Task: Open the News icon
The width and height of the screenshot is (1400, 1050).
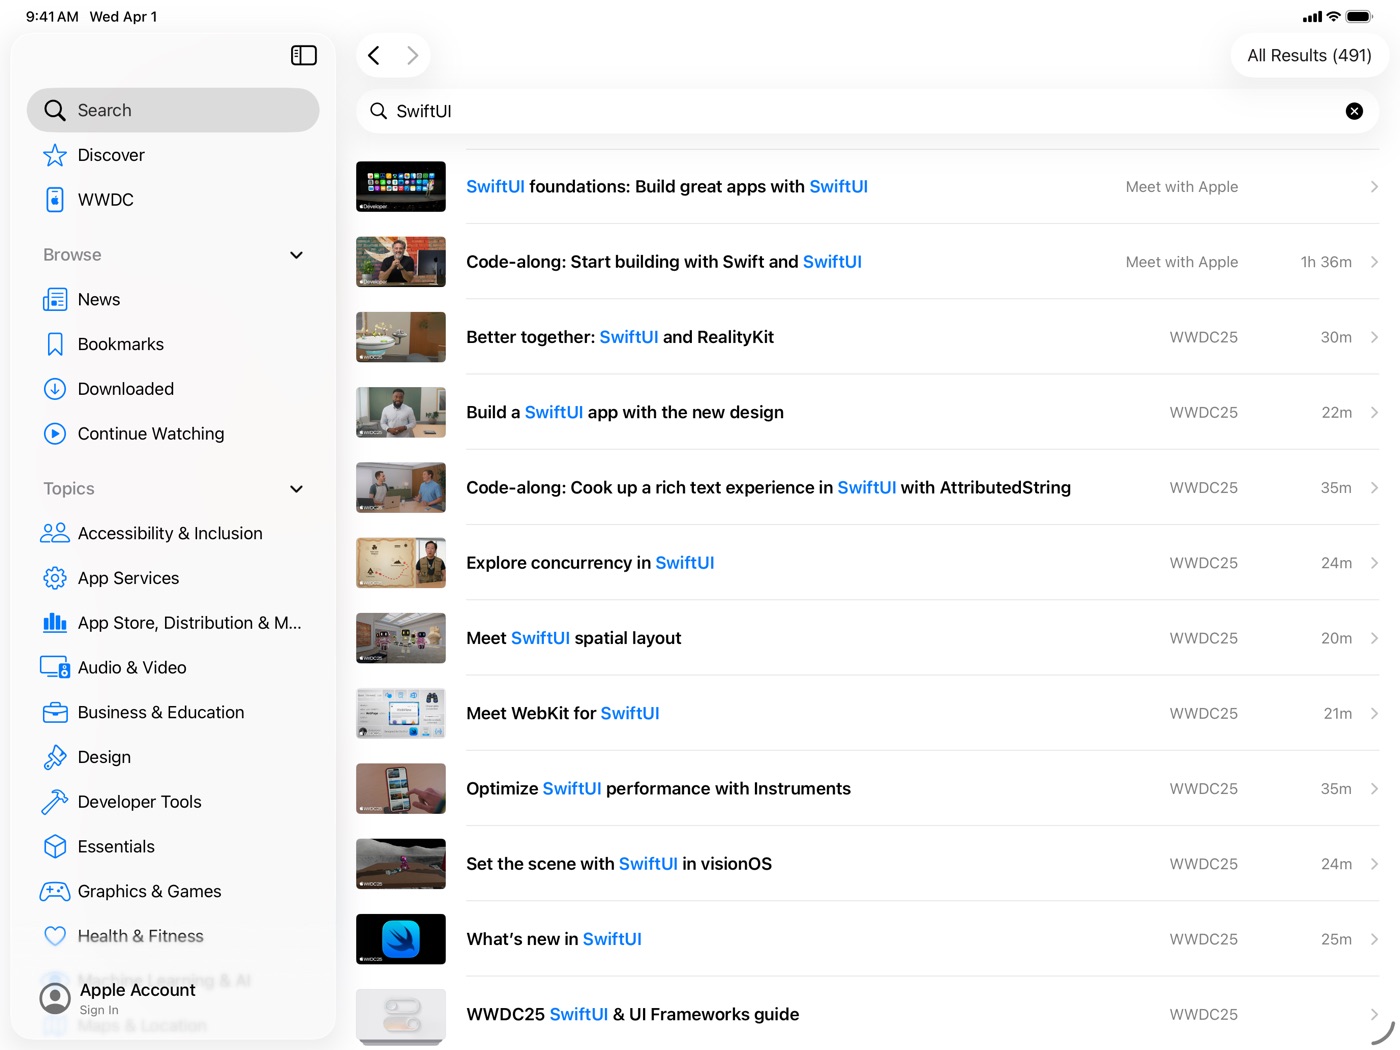Action: [55, 300]
